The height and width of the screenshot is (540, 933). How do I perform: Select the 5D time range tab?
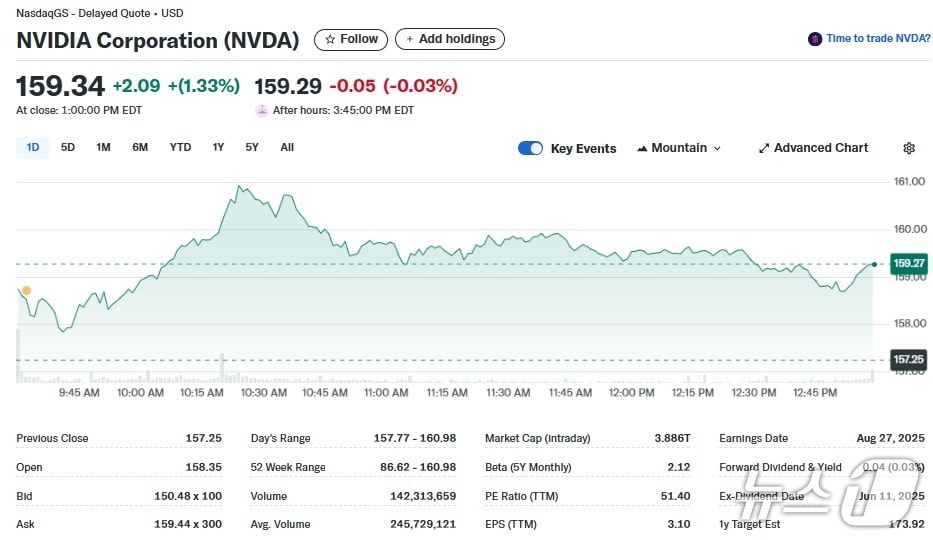pos(68,147)
